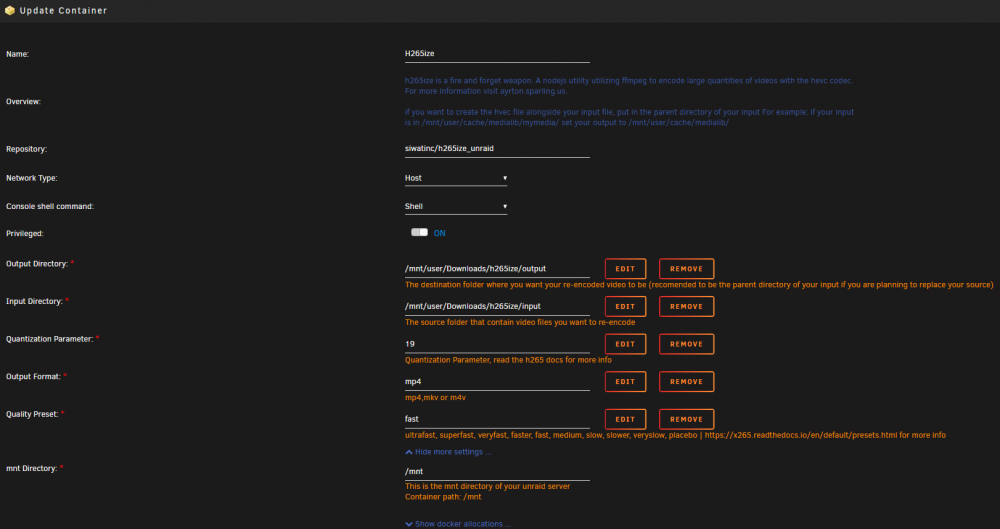This screenshot has height=529, width=1000.
Task: Remove the Quality Preset setting
Action: click(x=686, y=419)
